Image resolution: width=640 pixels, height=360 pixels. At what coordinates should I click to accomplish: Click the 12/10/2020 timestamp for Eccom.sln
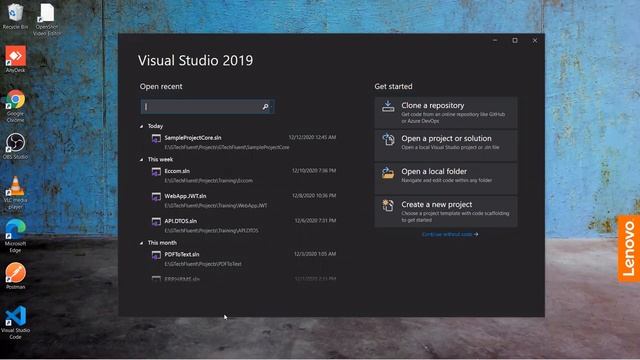pyautogui.click(x=314, y=171)
